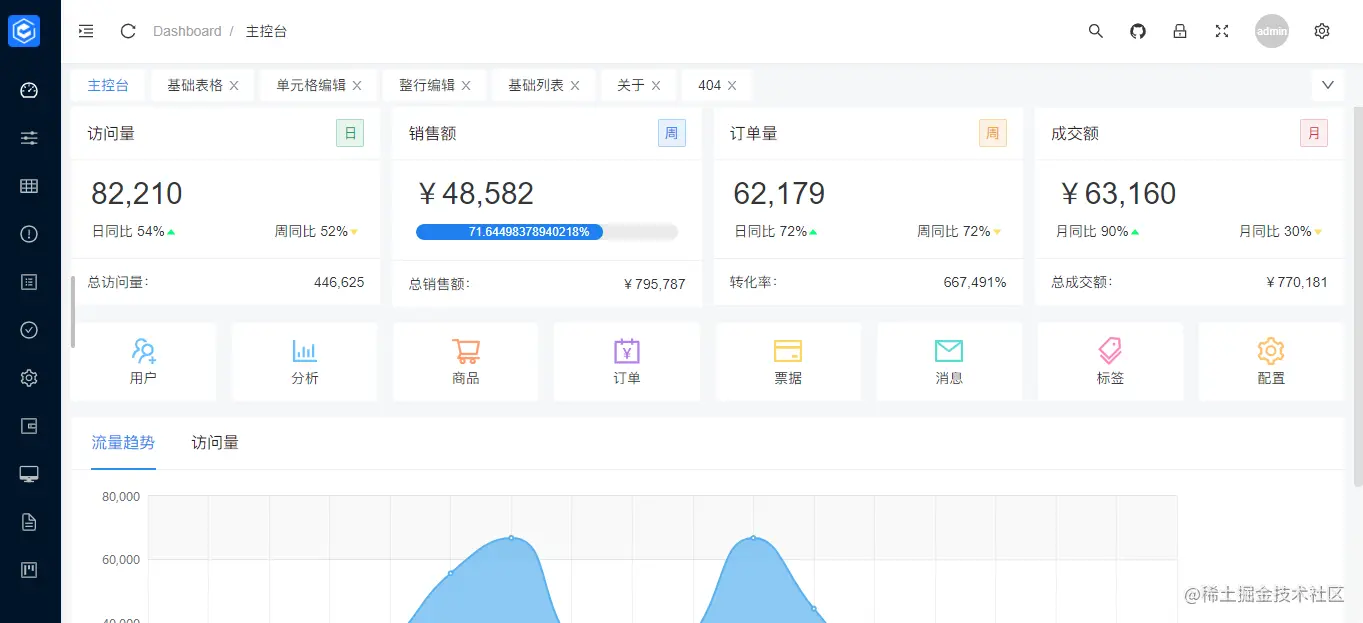The image size is (1363, 623).
Task: Expand the tab bar dropdown chevron
Action: click(1328, 85)
